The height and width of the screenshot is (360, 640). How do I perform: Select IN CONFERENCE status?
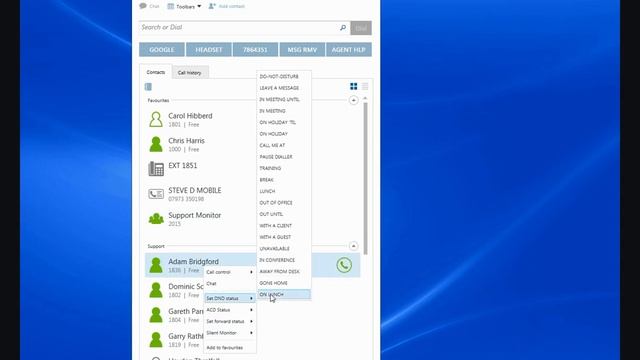(284, 260)
